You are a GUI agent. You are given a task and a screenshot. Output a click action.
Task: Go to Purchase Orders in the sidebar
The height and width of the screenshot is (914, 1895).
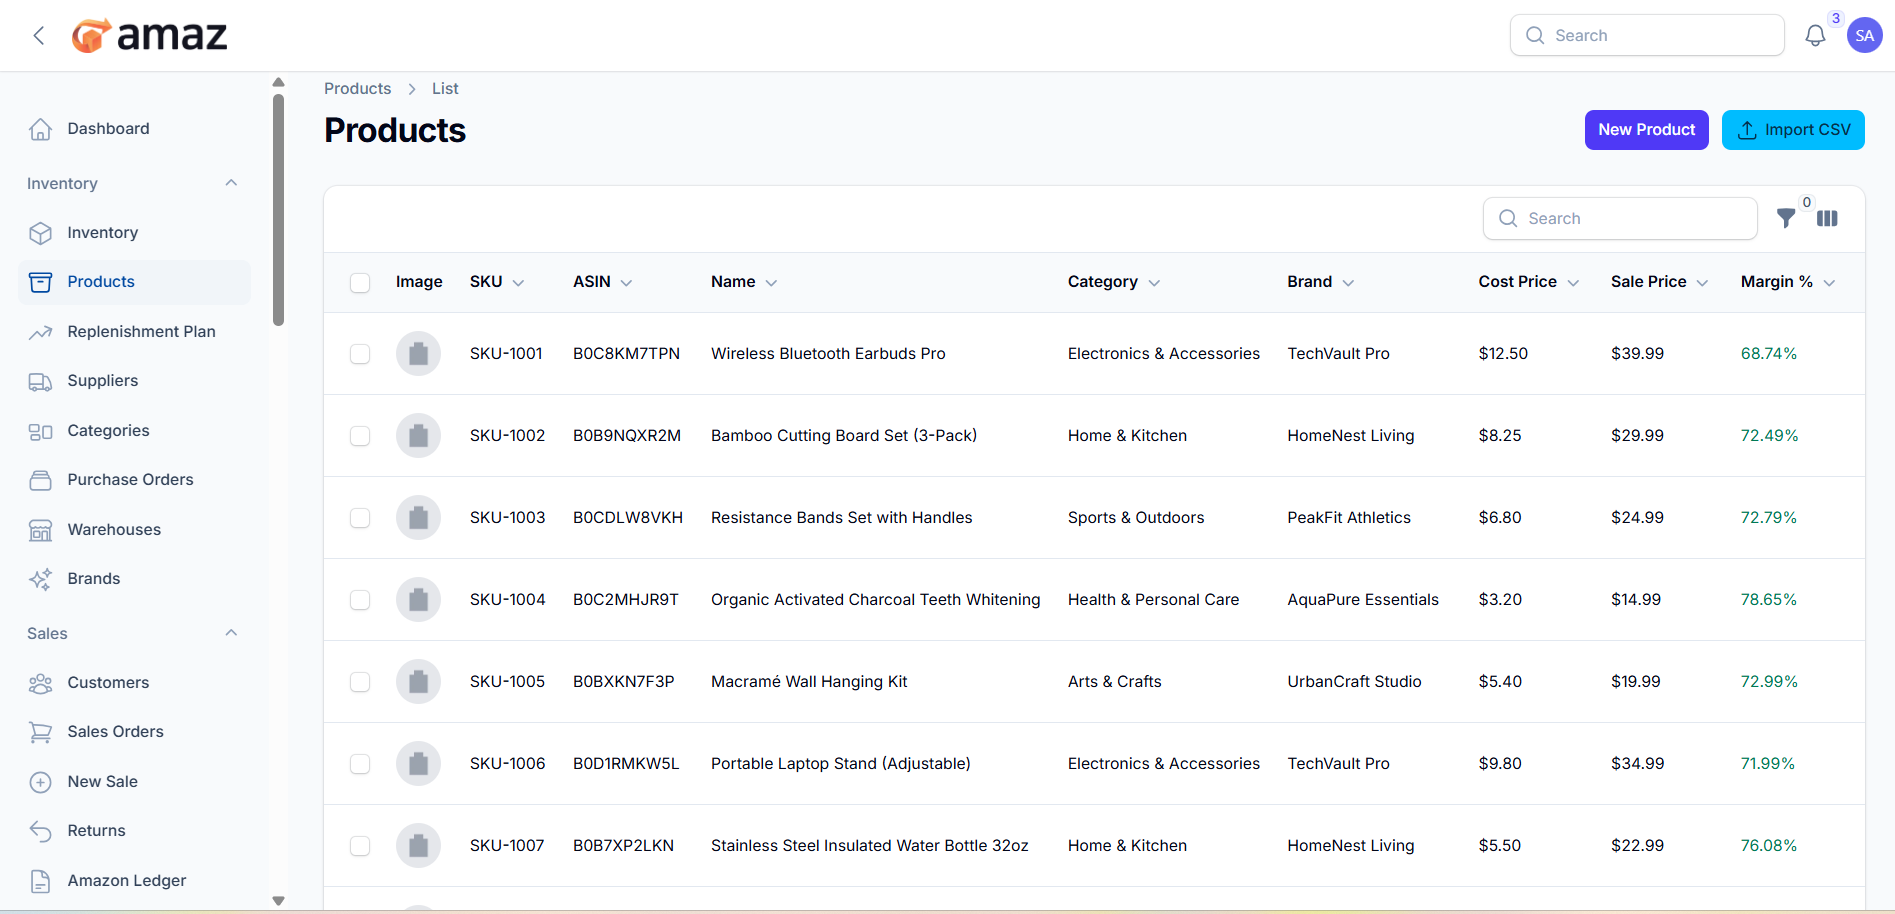tap(130, 480)
